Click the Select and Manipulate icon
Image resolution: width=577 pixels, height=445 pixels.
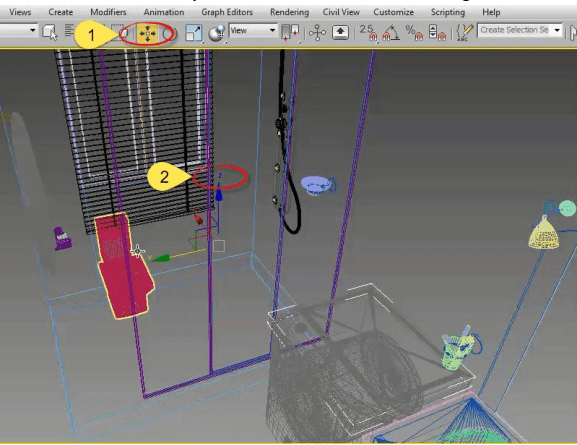coord(317,32)
